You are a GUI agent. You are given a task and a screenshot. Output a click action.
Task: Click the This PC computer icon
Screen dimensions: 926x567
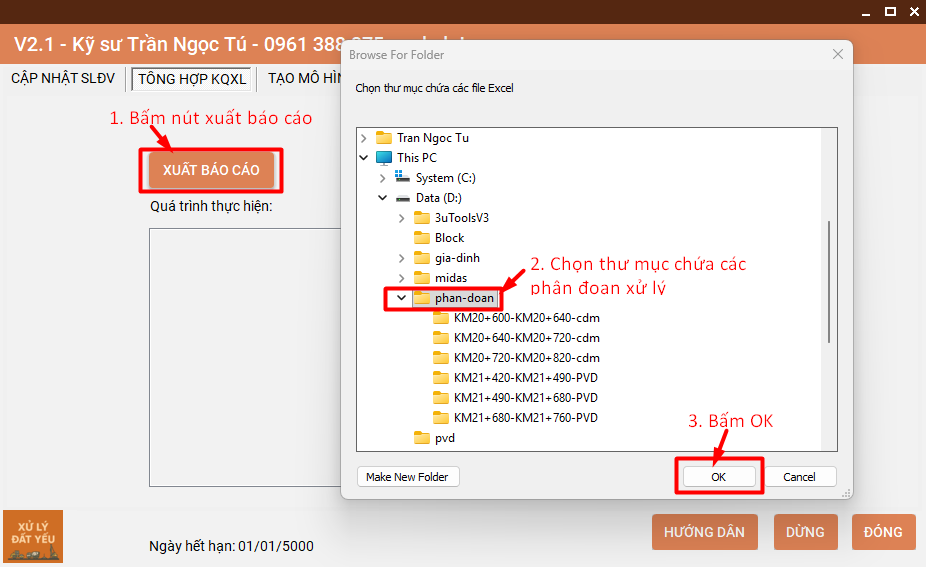[384, 158]
